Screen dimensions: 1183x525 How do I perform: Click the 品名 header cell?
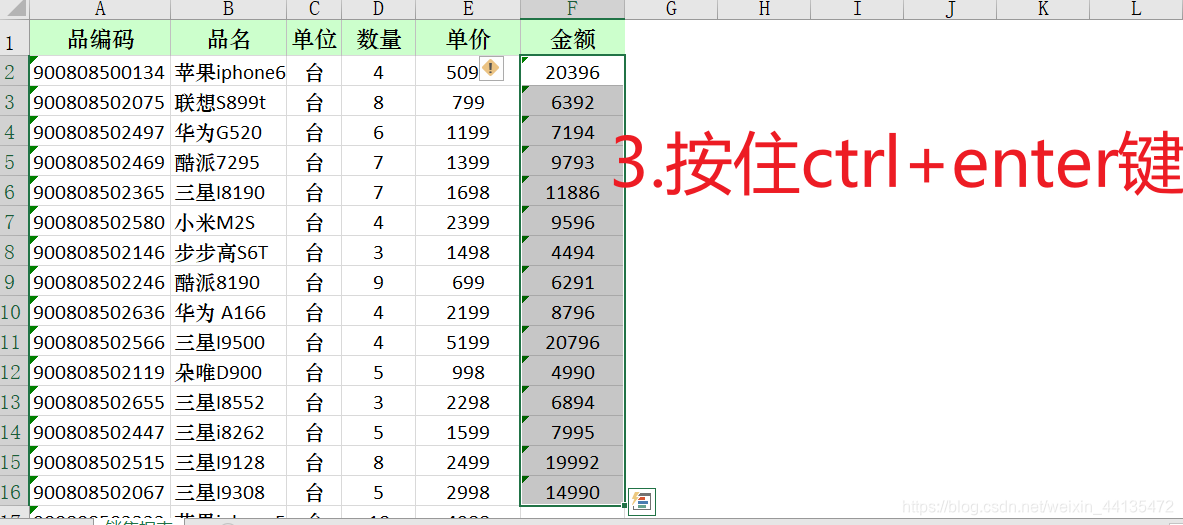coord(229,38)
